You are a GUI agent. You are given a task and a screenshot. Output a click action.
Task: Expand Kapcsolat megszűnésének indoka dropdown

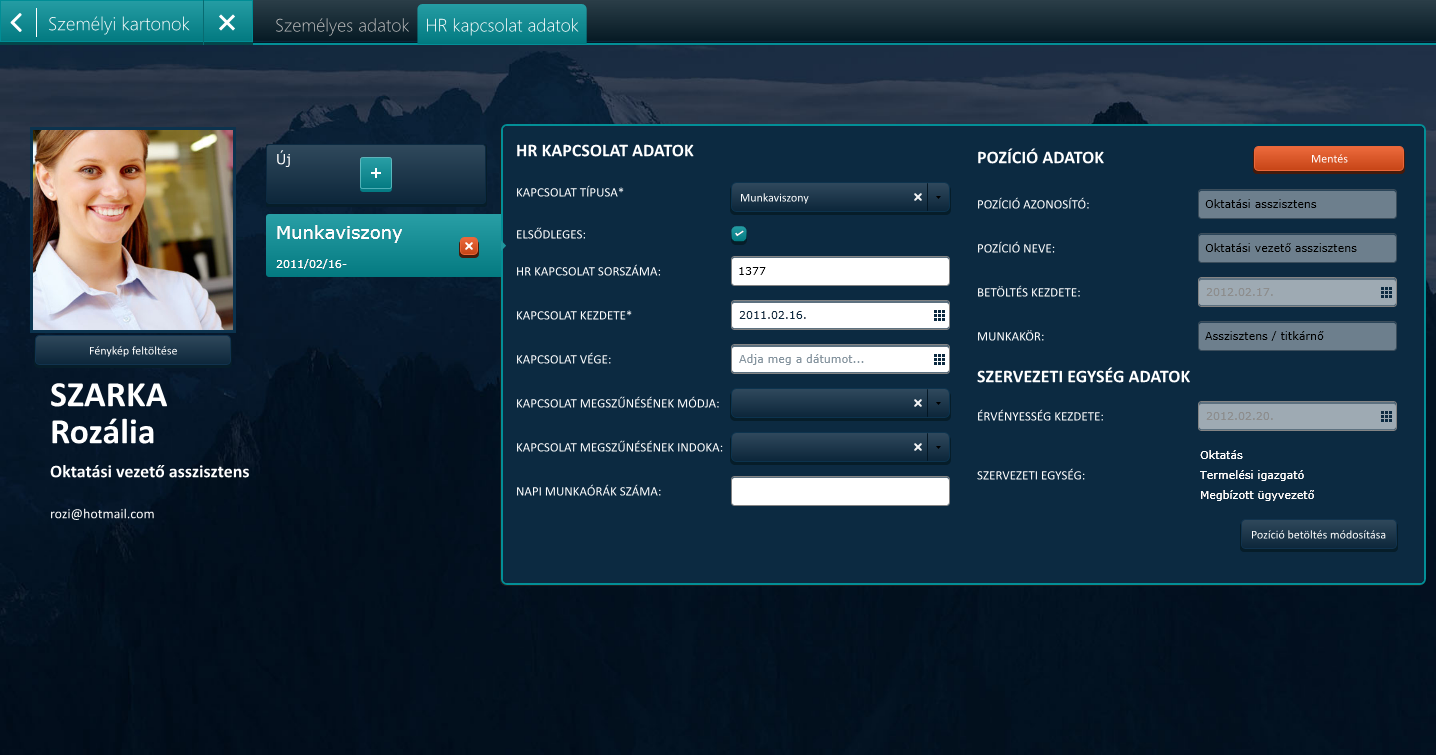pos(939,447)
